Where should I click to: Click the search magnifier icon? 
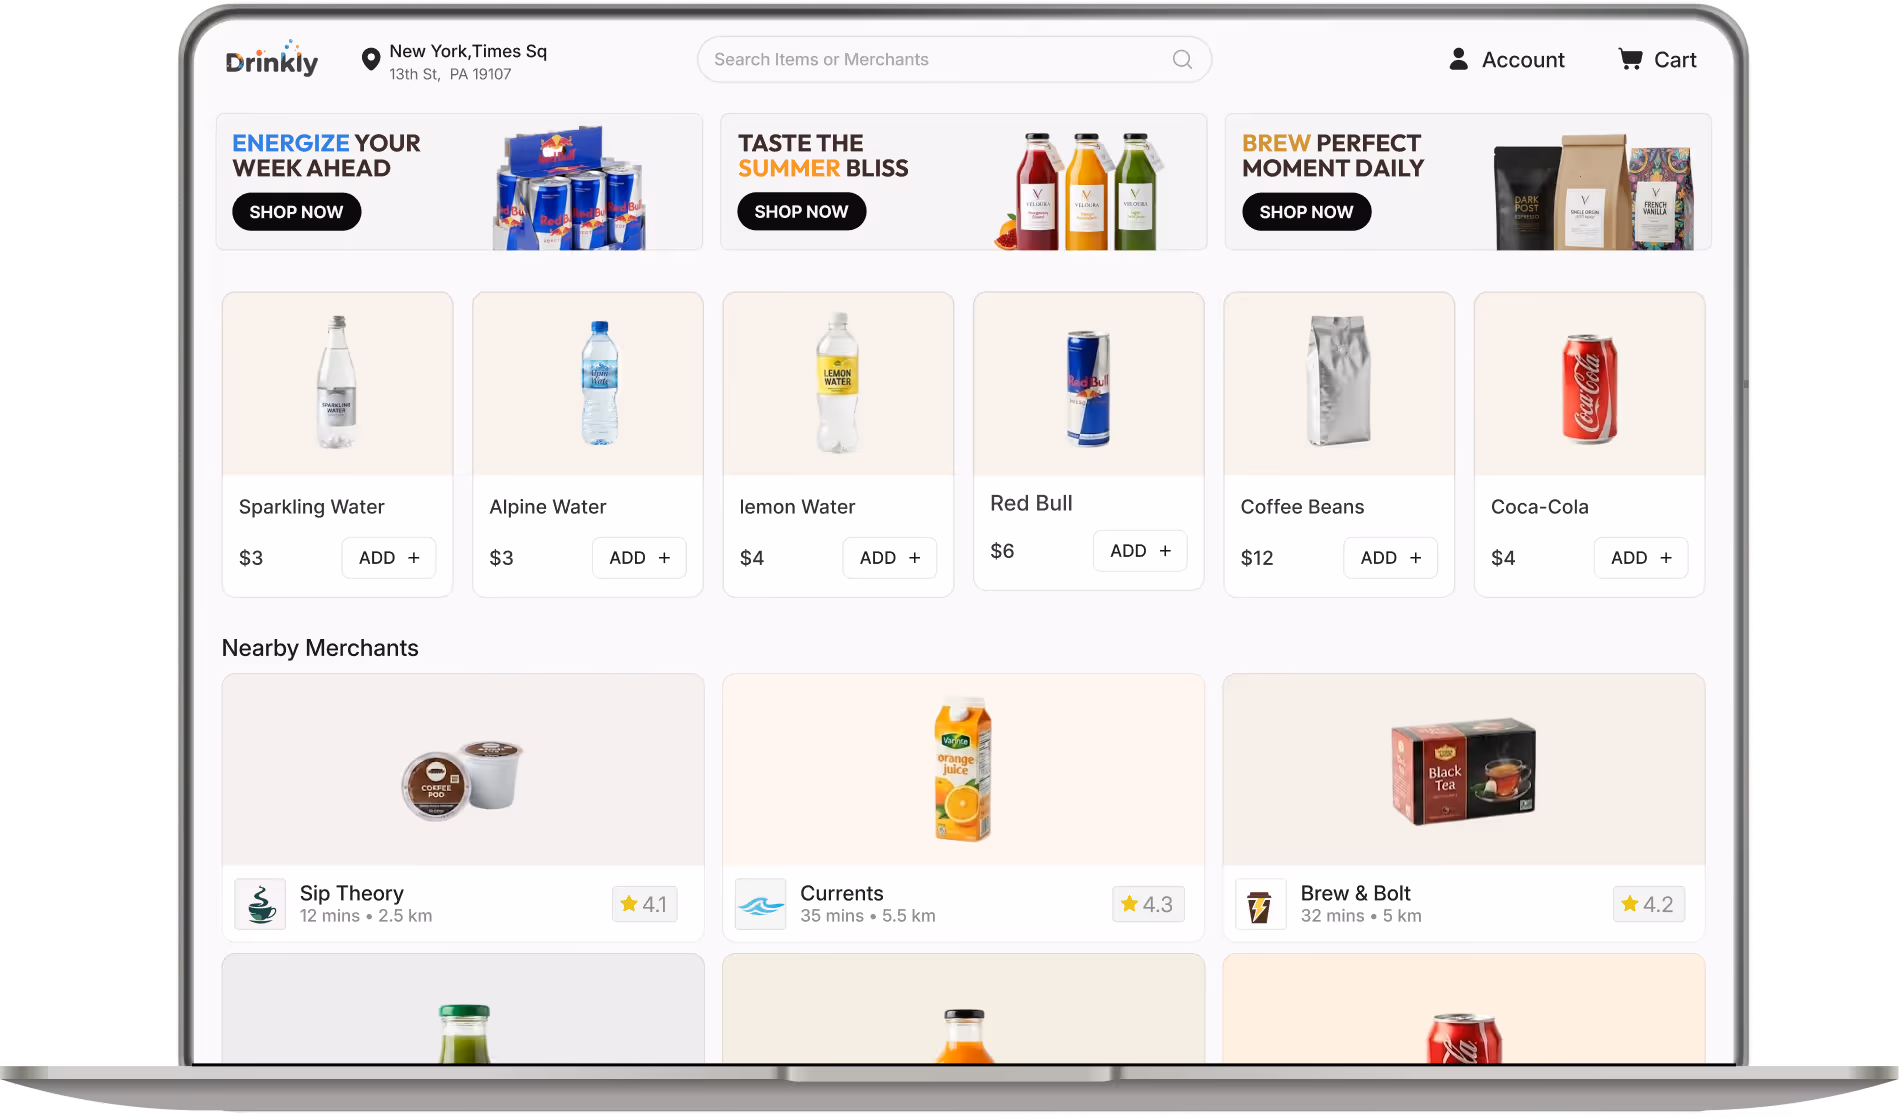(x=1182, y=59)
